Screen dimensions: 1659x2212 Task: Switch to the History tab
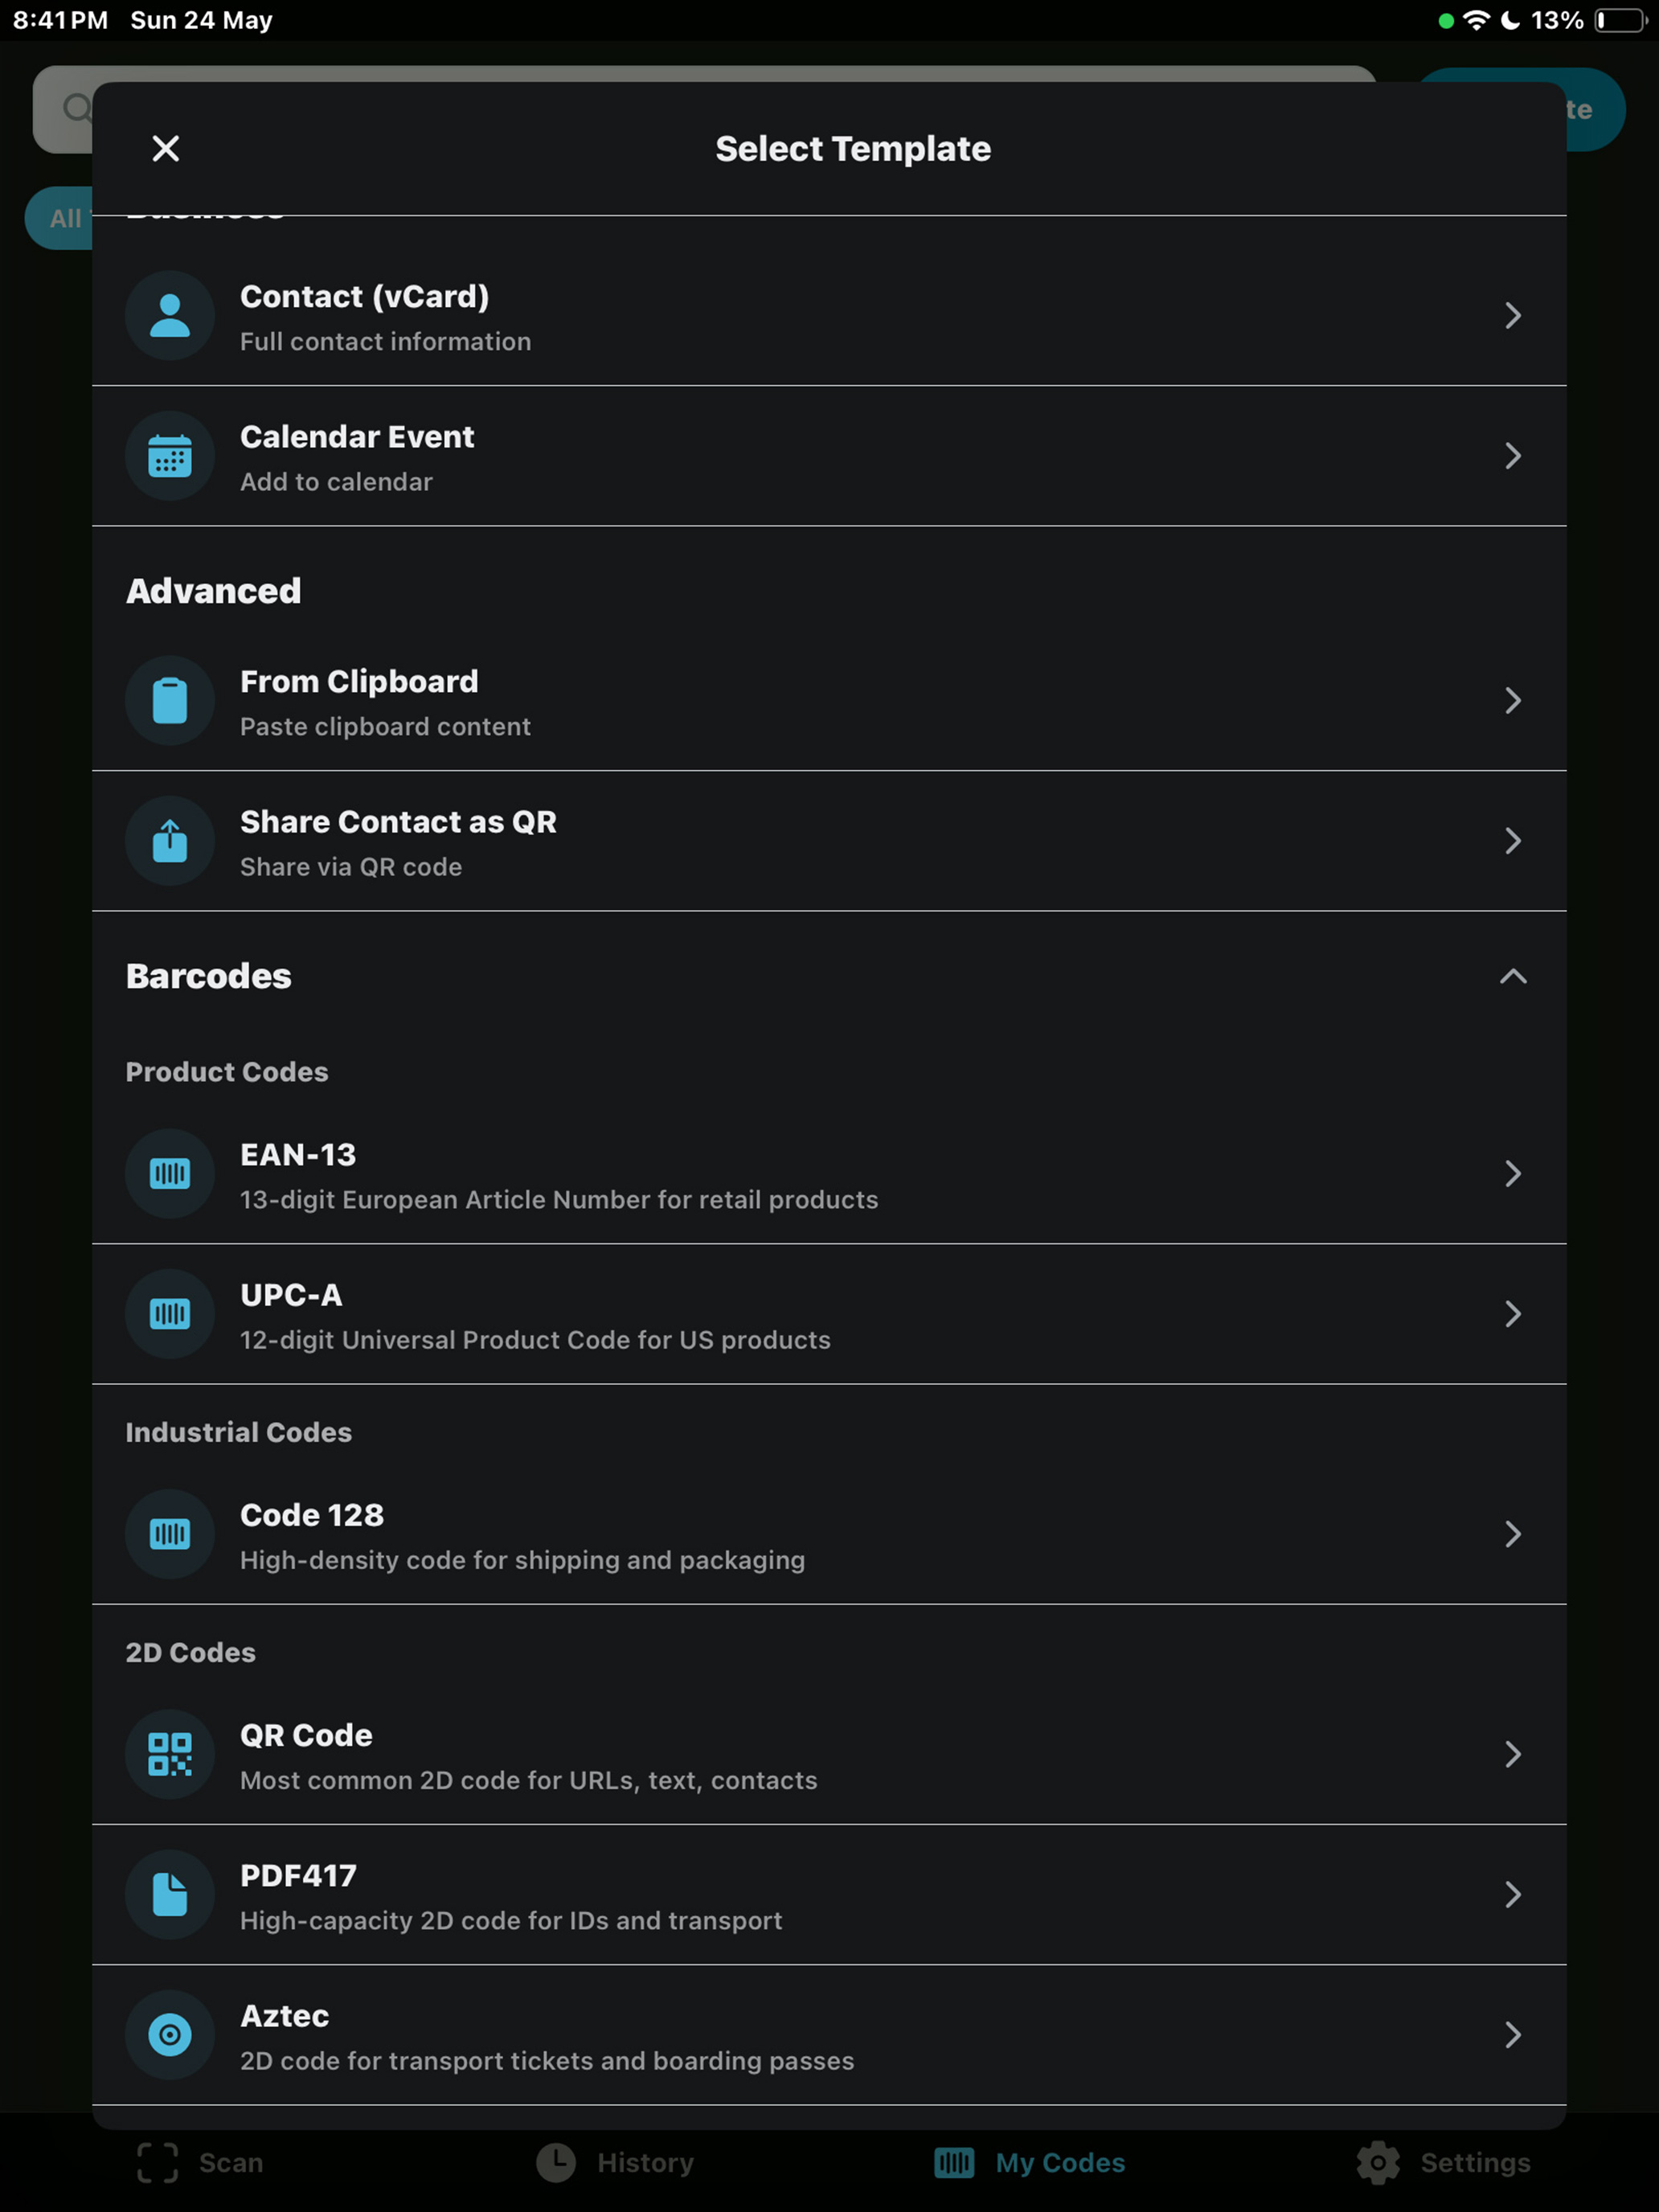615,2162
